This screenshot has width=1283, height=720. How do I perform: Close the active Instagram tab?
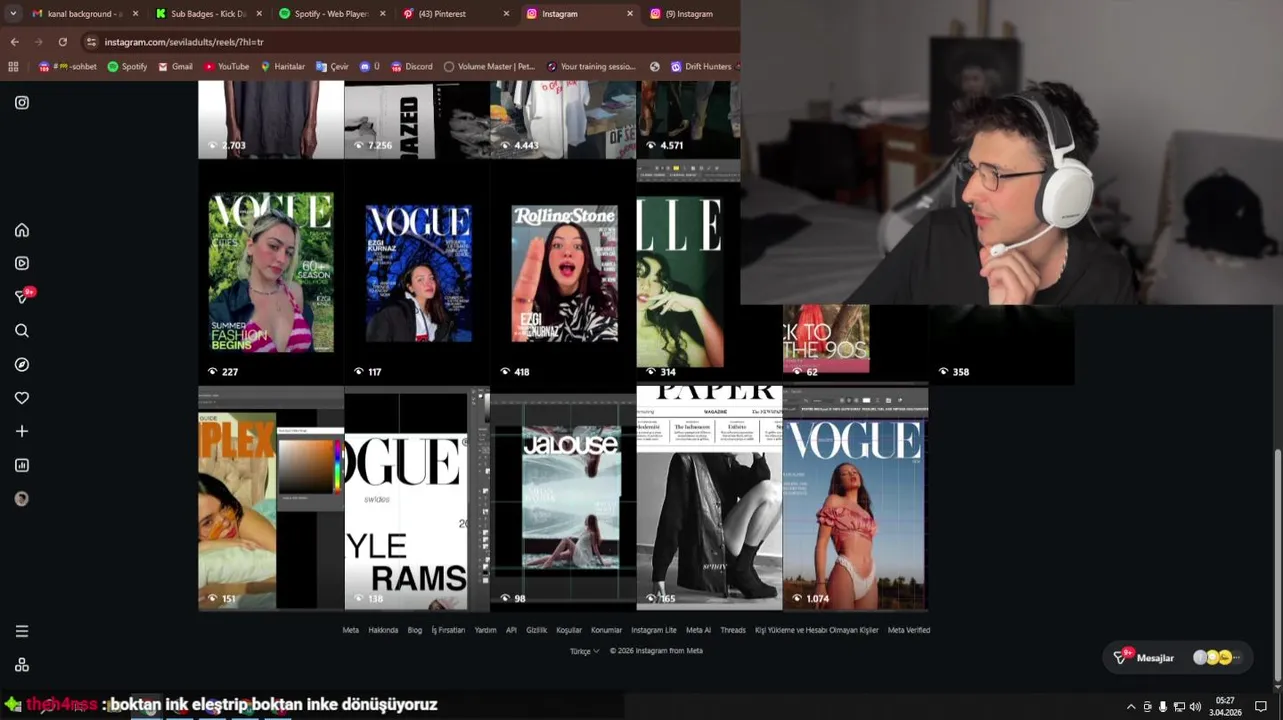(x=630, y=14)
